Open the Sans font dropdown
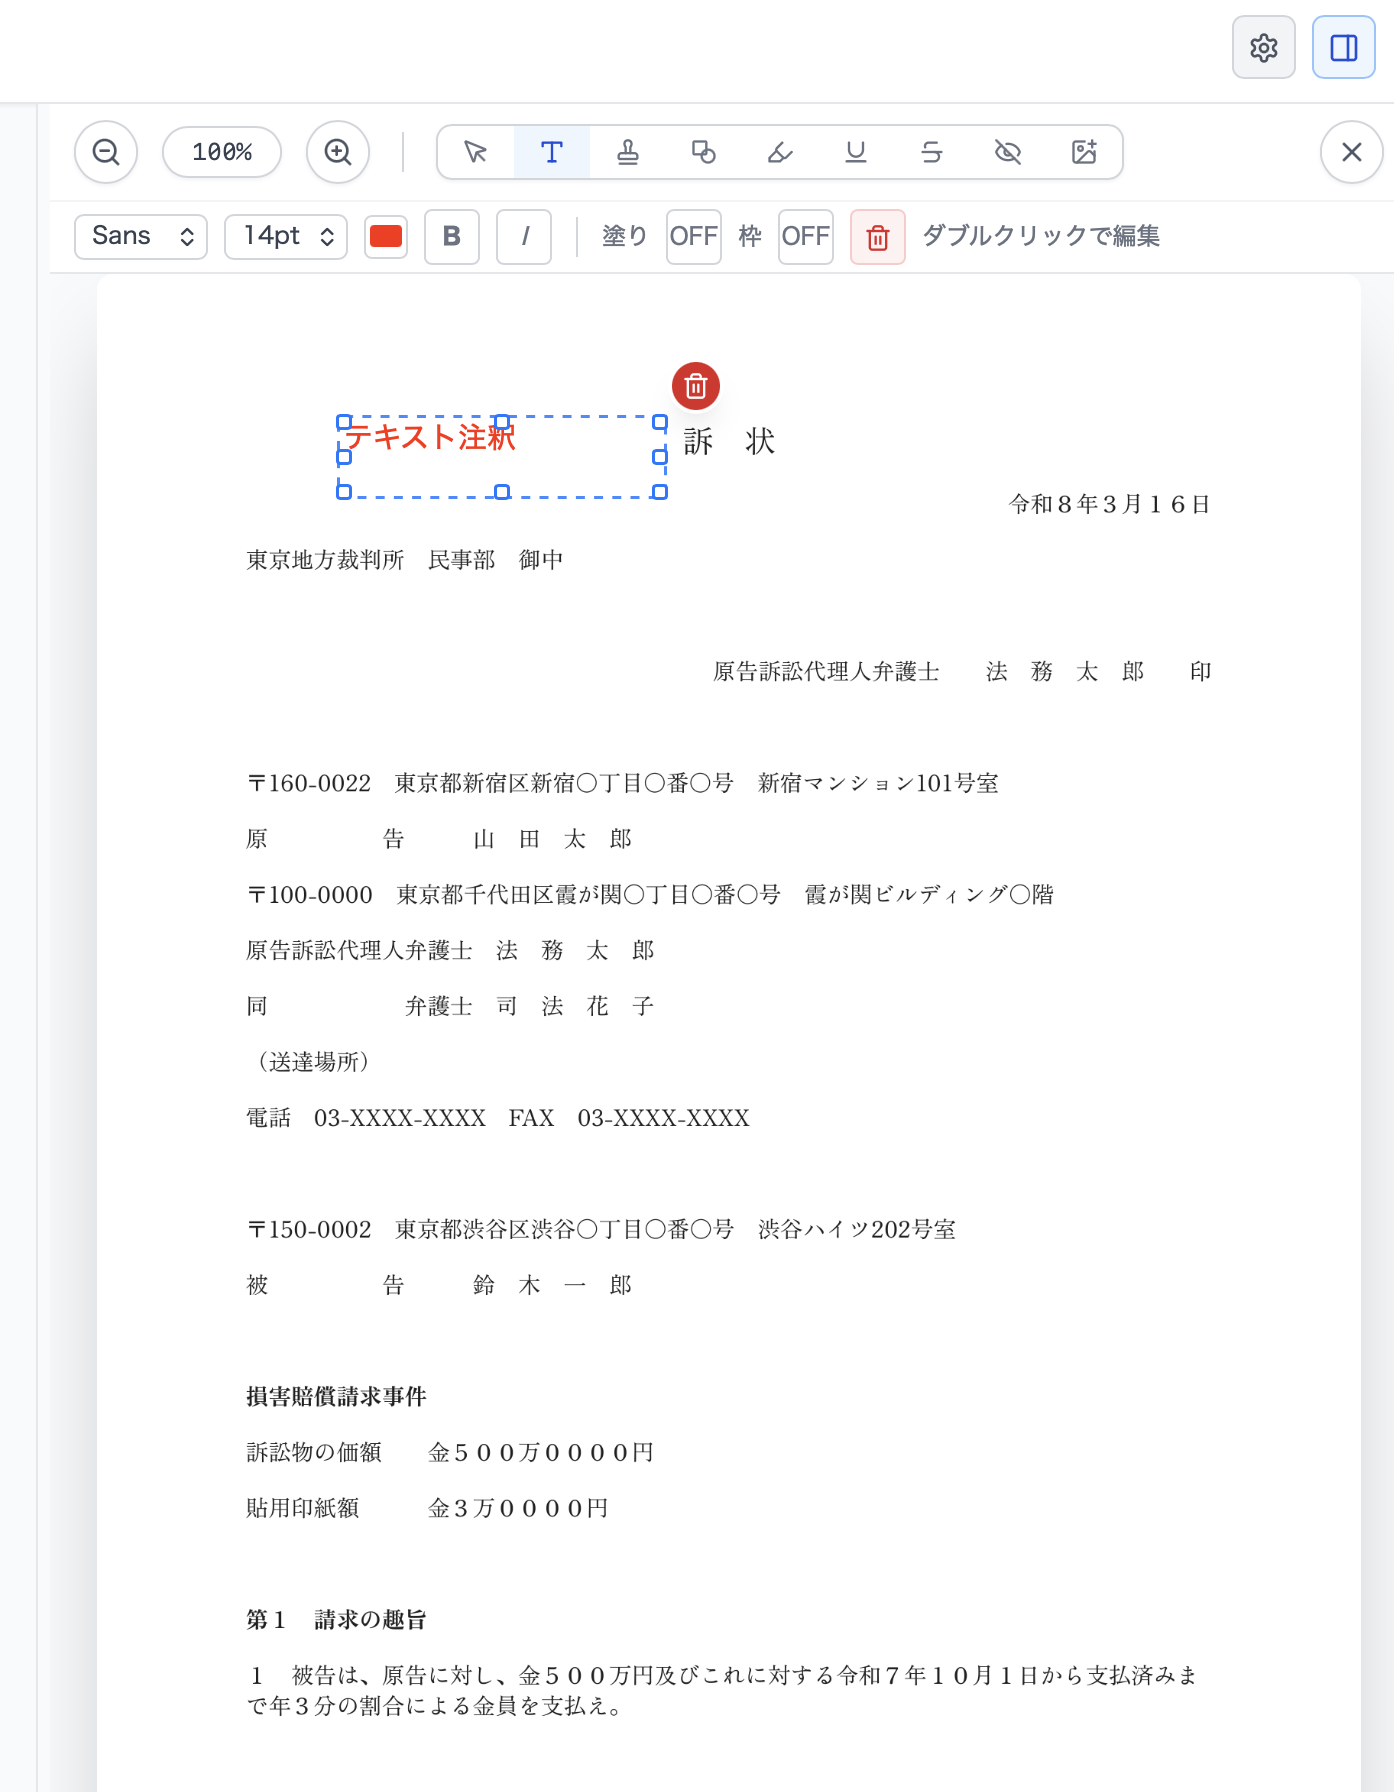The width and height of the screenshot is (1394, 1792). pyautogui.click(x=141, y=236)
